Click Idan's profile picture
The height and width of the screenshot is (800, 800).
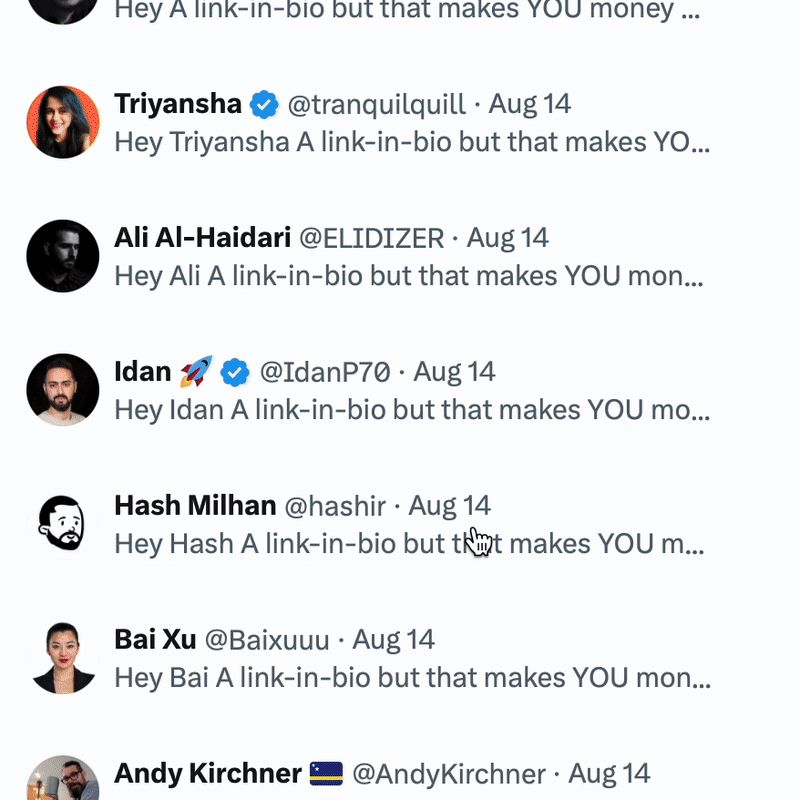click(63, 390)
